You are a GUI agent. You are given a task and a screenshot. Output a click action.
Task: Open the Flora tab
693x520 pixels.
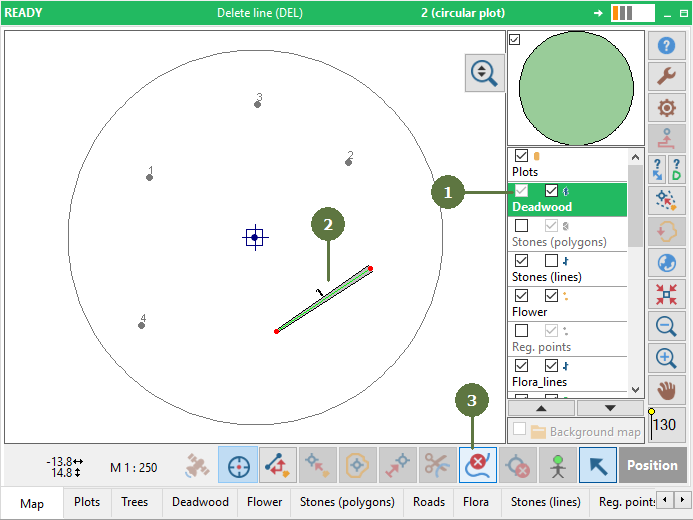tap(476, 502)
